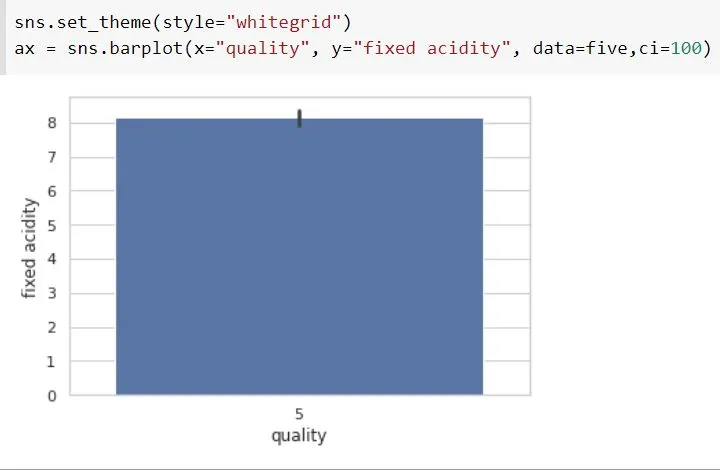Click the "whitegrid" string in code
The width and height of the screenshot is (720, 470).
pos(283,22)
